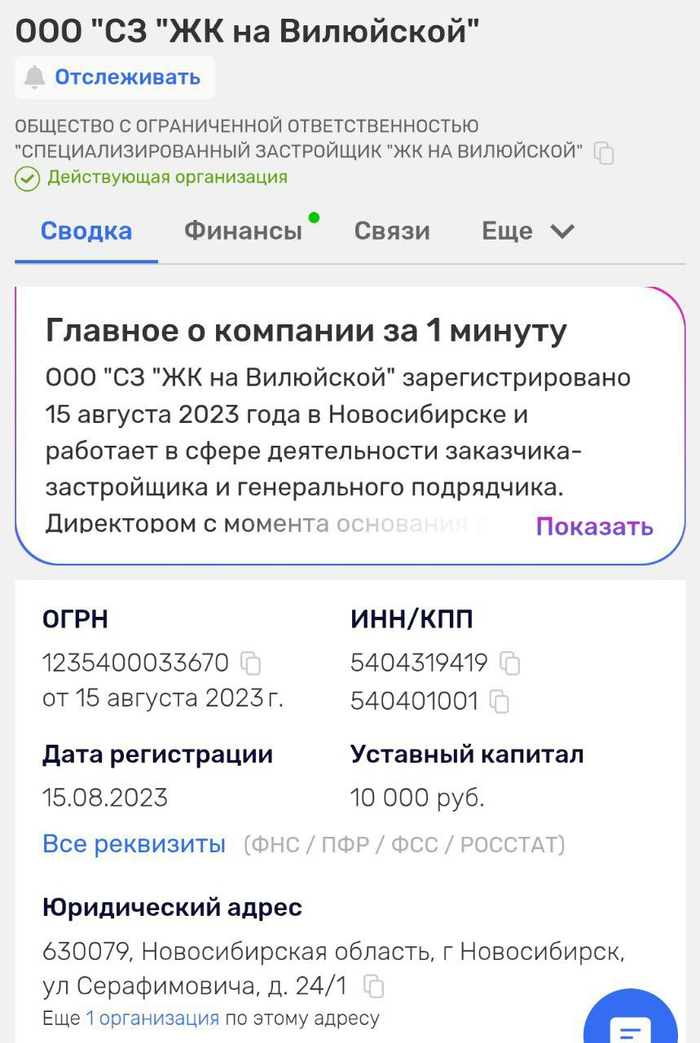Click the ФНС / ПФР / ФСС / РОССТАТ text

point(404,845)
